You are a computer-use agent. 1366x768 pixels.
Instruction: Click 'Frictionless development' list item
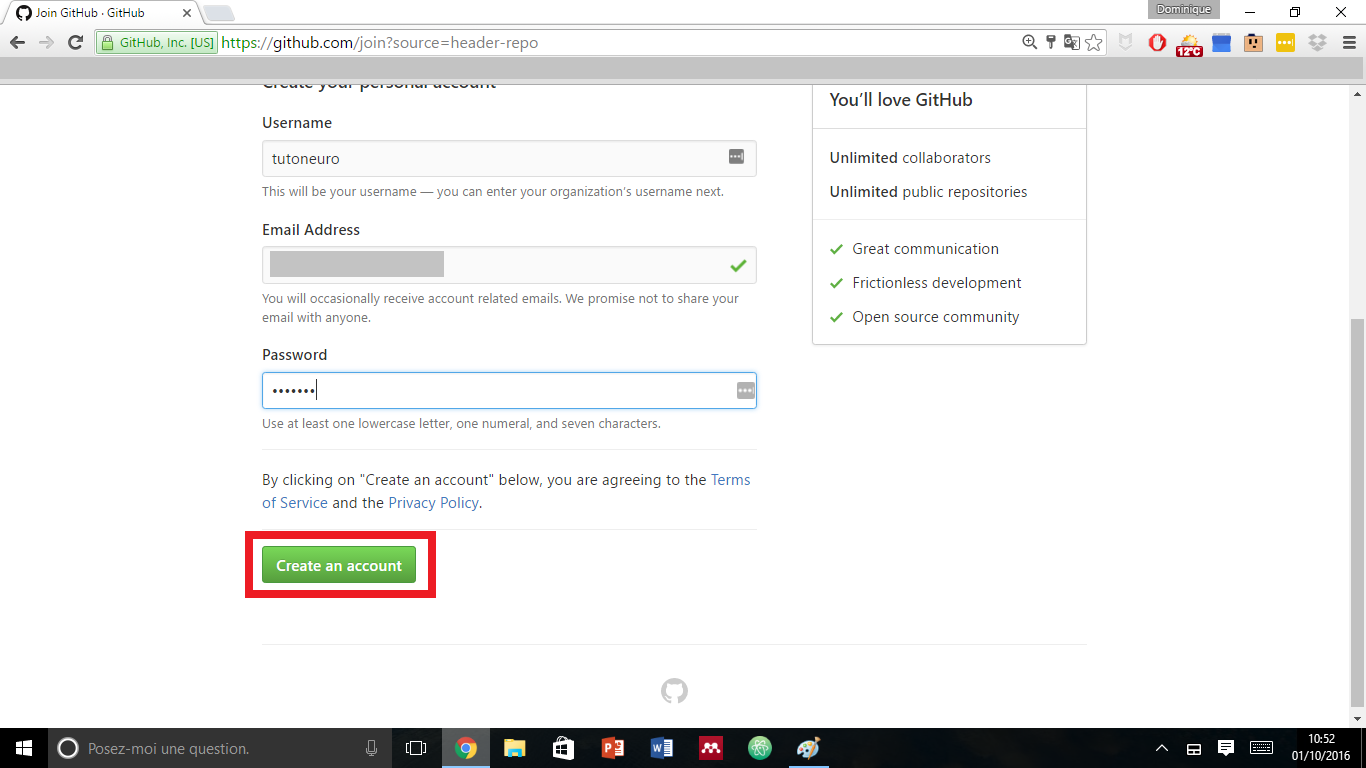(937, 283)
